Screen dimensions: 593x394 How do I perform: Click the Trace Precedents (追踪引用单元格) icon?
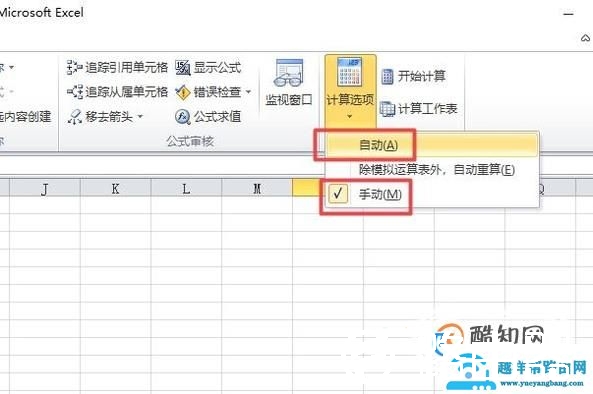click(x=75, y=67)
